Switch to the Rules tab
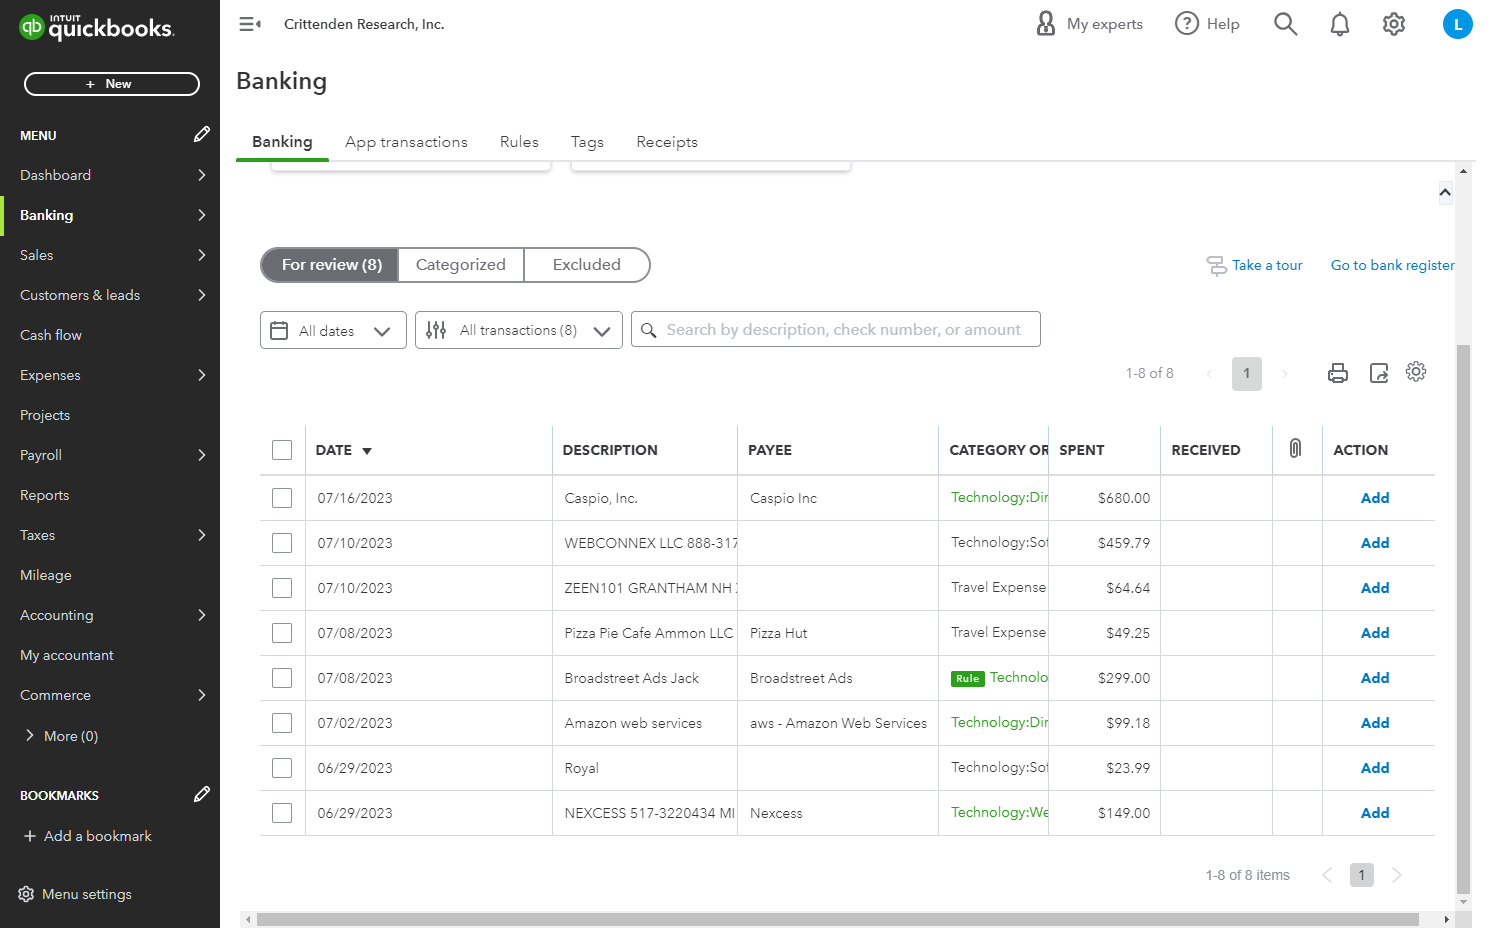The height and width of the screenshot is (928, 1492). (x=519, y=142)
